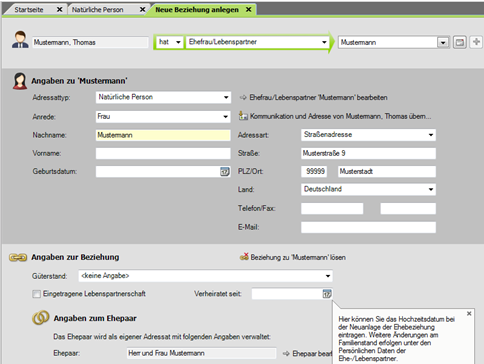The image size is (484, 364).
Task: Click the PLZ field showing 99999
Action: (x=314, y=172)
